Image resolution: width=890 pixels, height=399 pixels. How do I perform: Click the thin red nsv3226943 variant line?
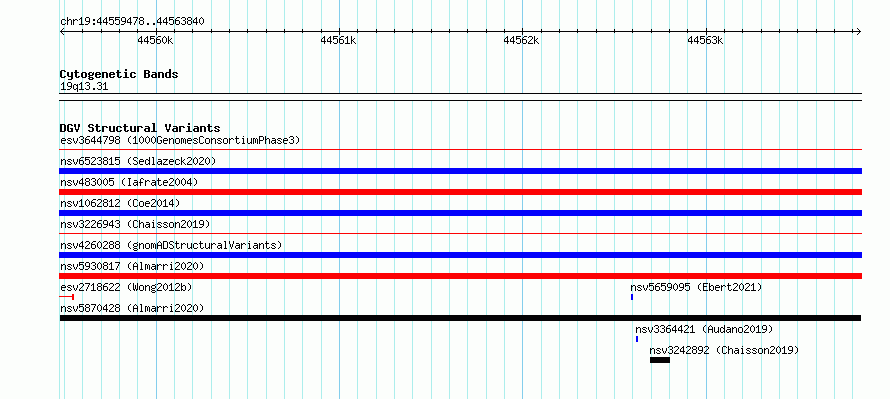click(461, 233)
